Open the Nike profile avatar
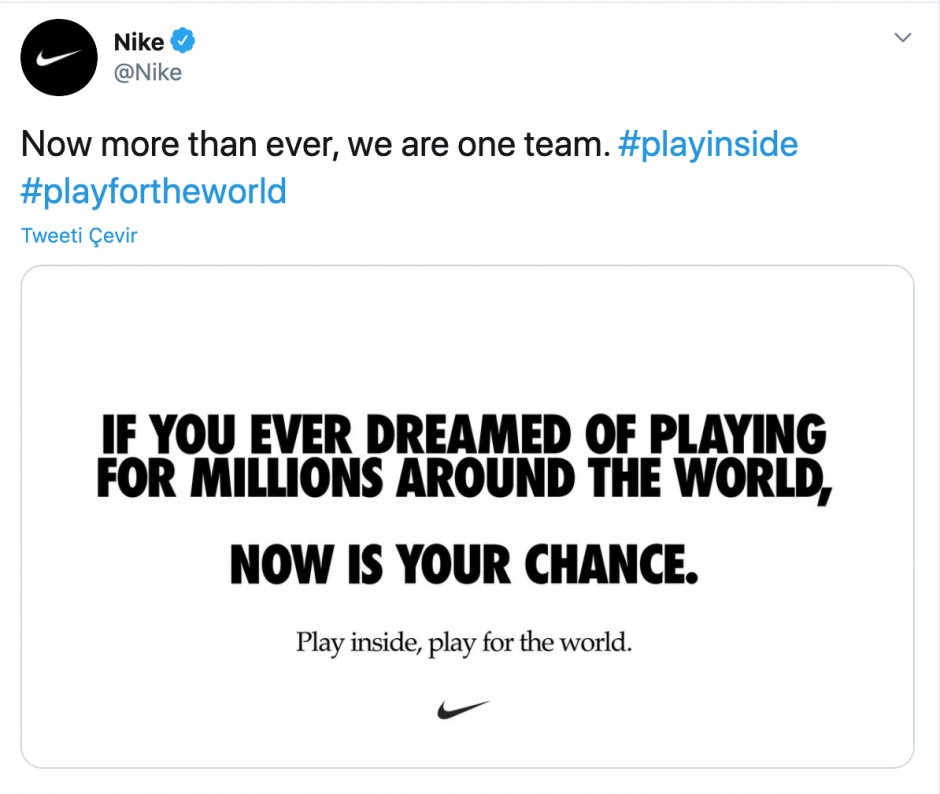This screenshot has width=940, height=794. point(59,58)
